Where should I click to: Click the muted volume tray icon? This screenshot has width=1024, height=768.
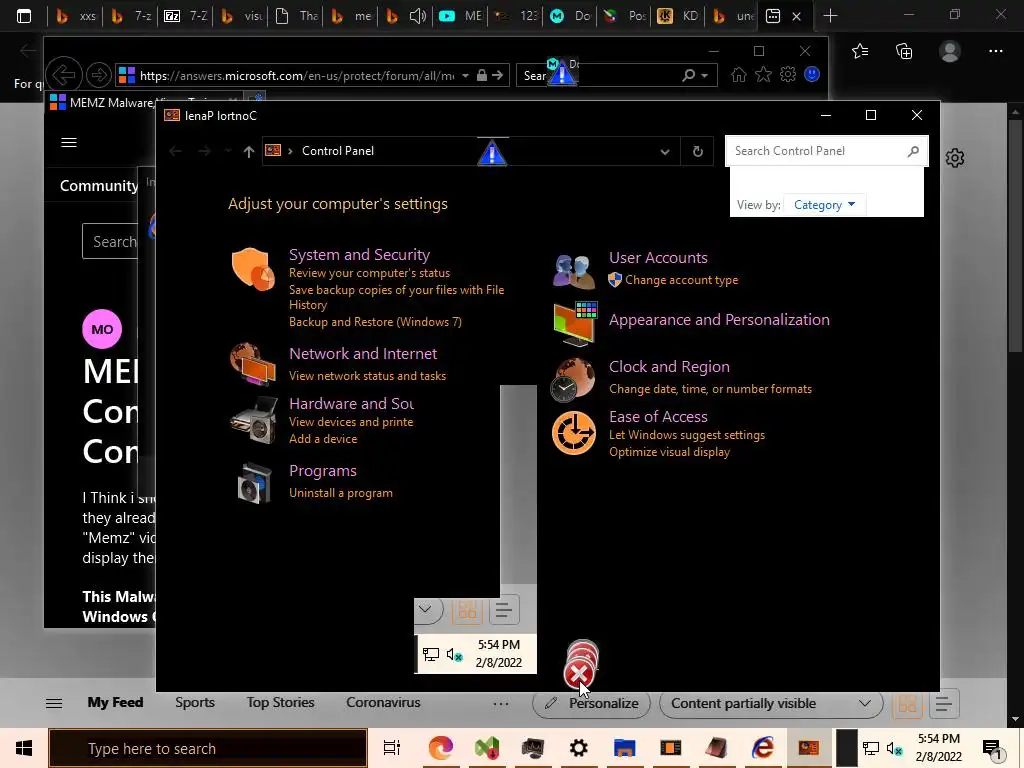point(895,748)
